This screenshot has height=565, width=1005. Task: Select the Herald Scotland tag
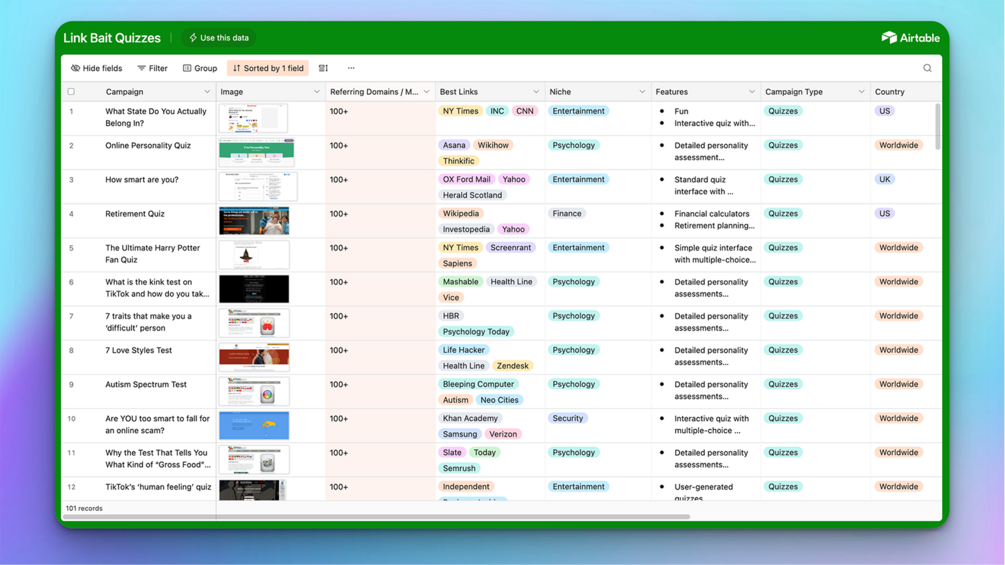(x=472, y=195)
